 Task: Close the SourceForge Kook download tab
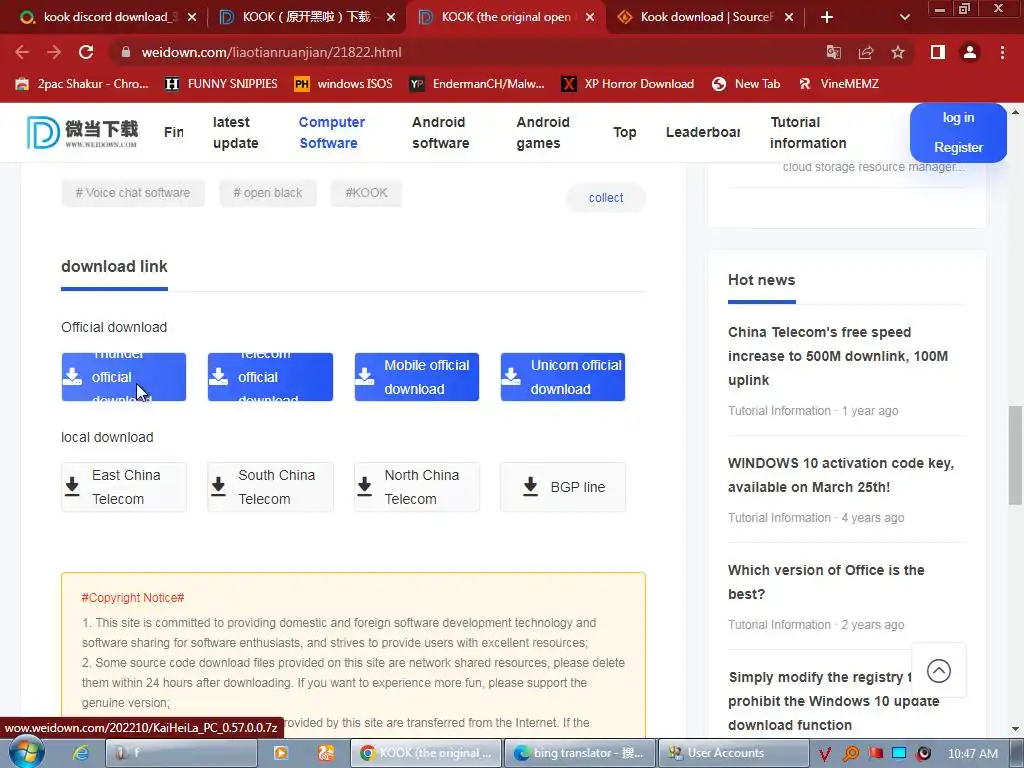tap(789, 17)
